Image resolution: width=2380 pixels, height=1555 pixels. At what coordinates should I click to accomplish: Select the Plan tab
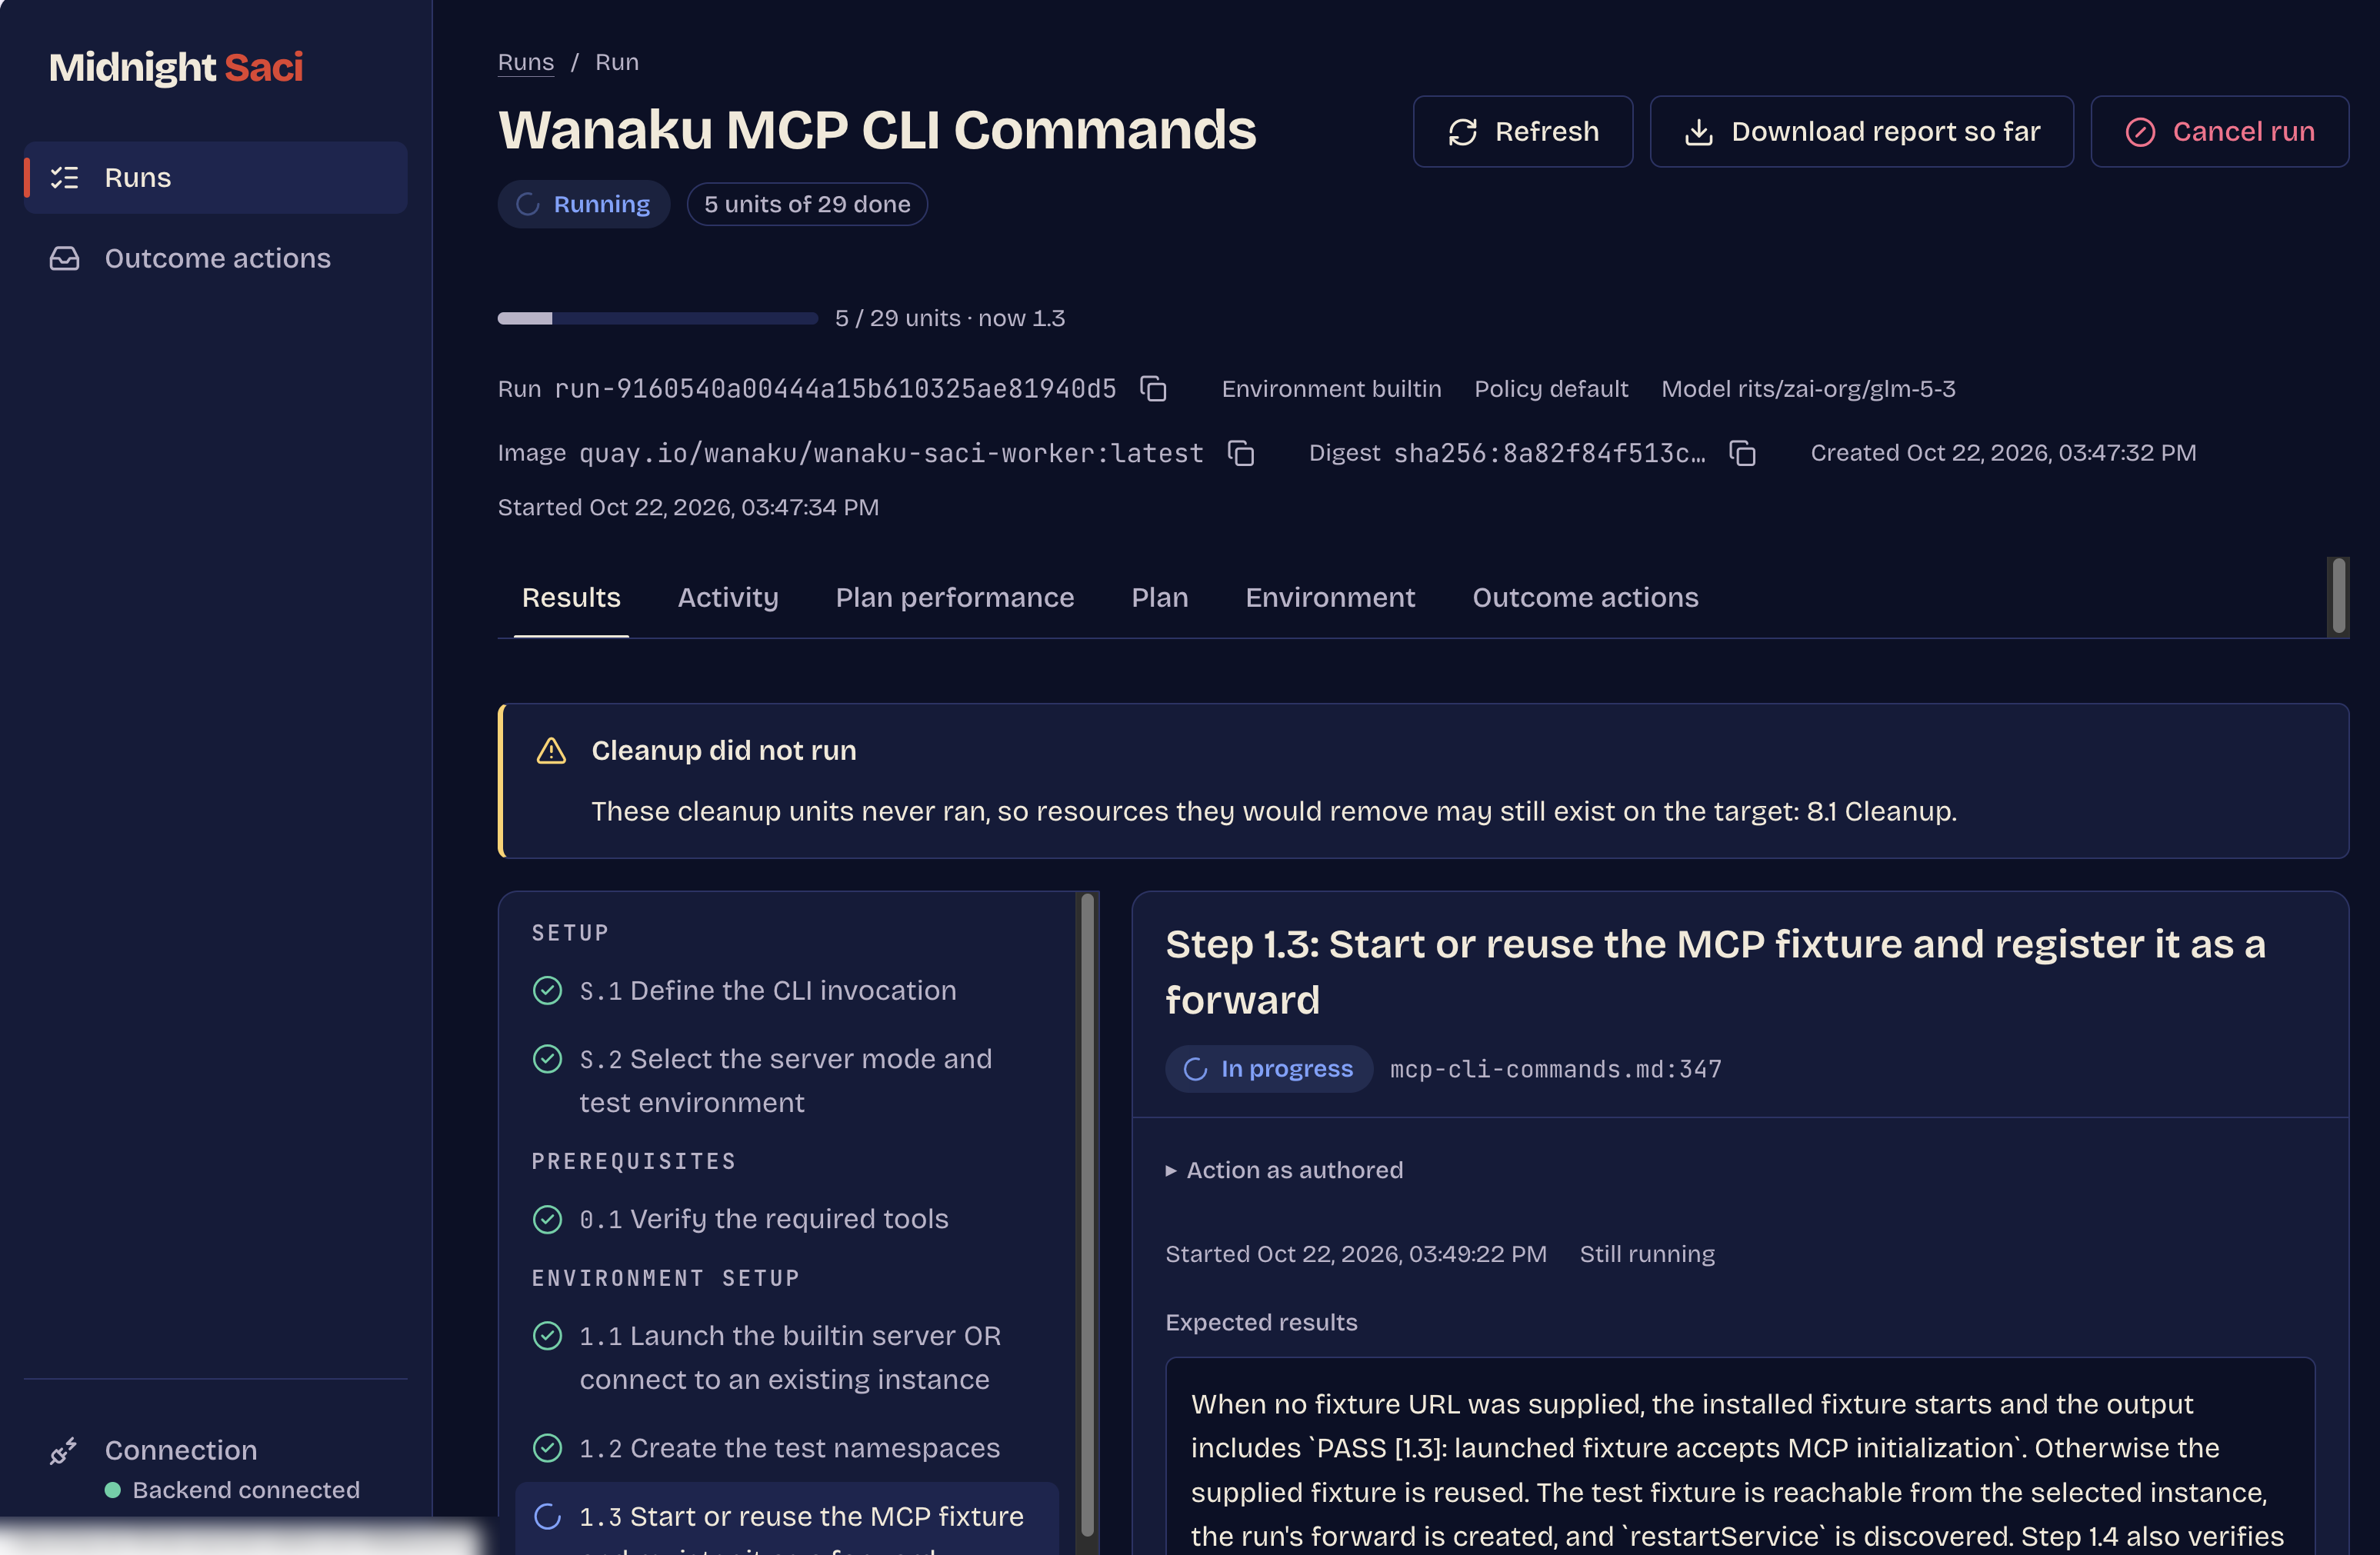(x=1159, y=598)
